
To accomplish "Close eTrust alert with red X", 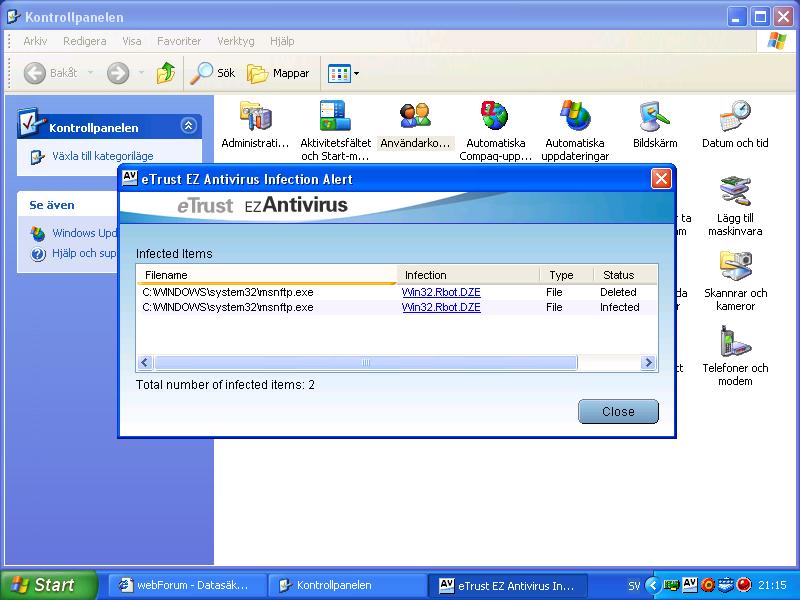I will click(661, 179).
